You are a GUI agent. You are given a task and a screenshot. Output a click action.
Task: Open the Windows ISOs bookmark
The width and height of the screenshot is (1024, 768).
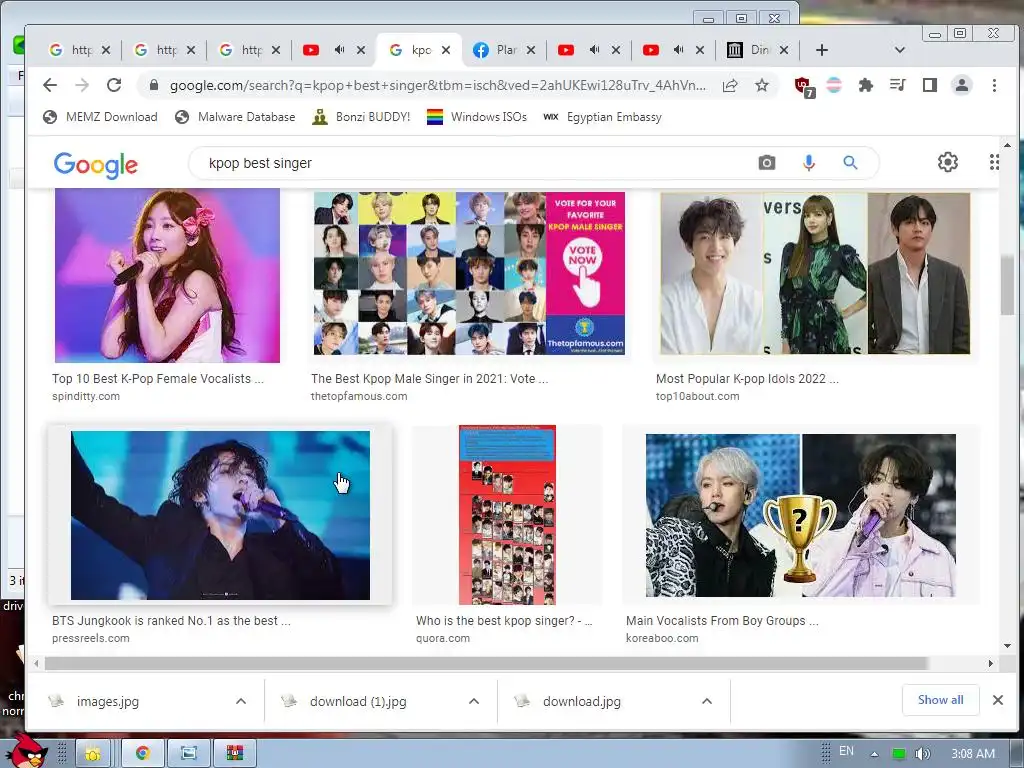tap(477, 117)
